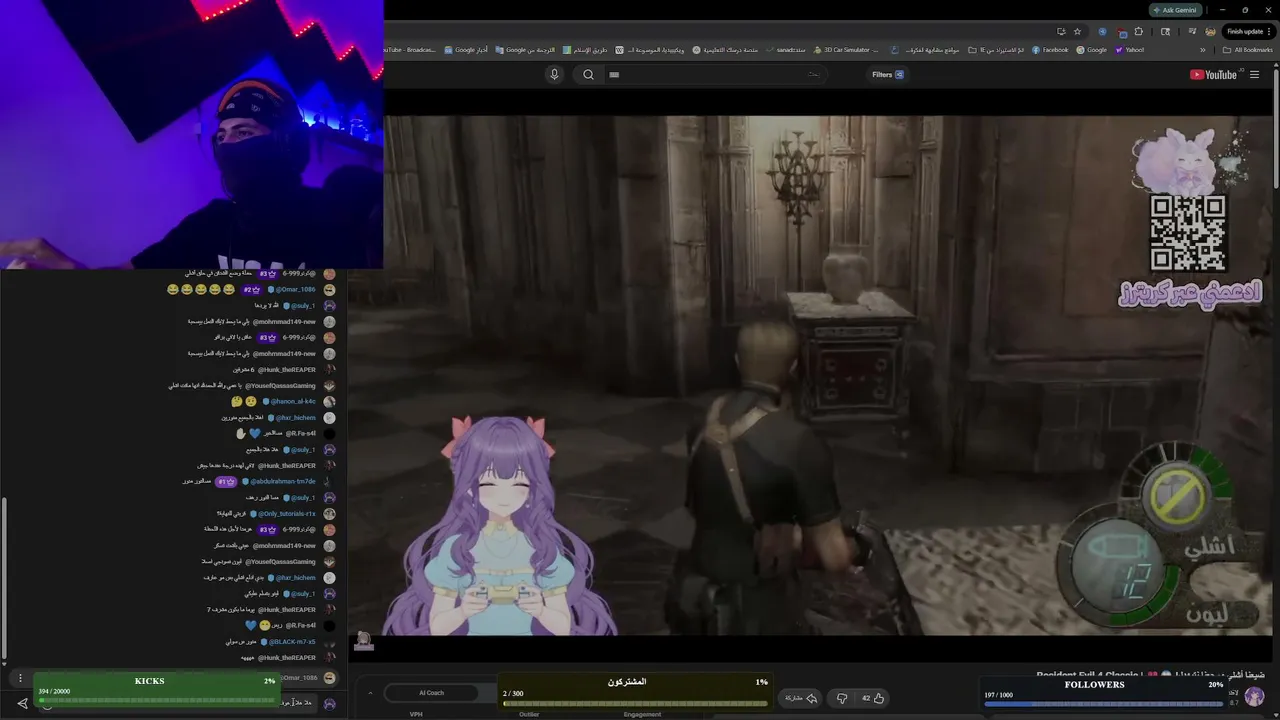This screenshot has height=720, width=1280.
Task: Click the search magnifier icon
Action: click(588, 75)
